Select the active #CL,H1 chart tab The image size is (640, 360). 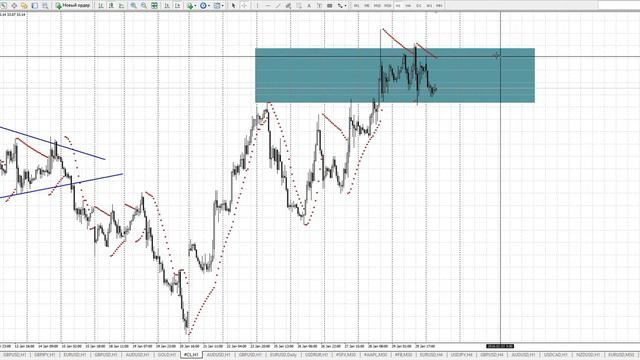coord(191,355)
